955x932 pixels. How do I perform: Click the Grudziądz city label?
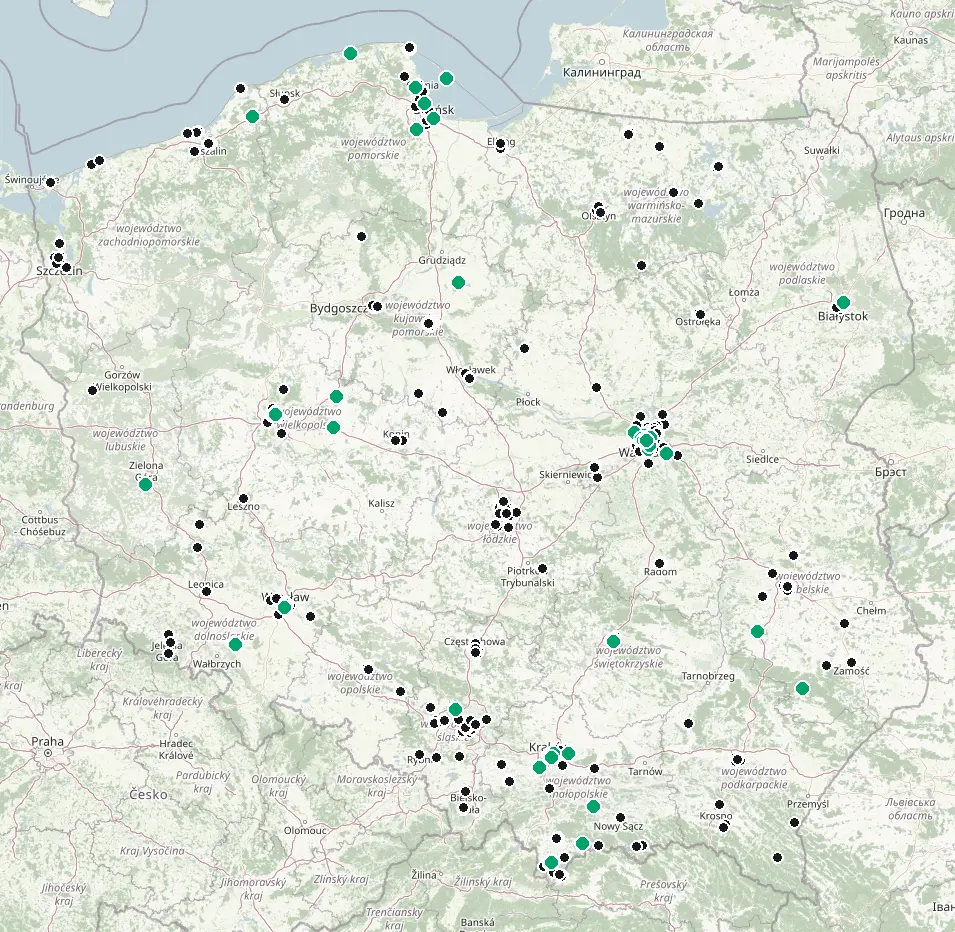coord(442,261)
